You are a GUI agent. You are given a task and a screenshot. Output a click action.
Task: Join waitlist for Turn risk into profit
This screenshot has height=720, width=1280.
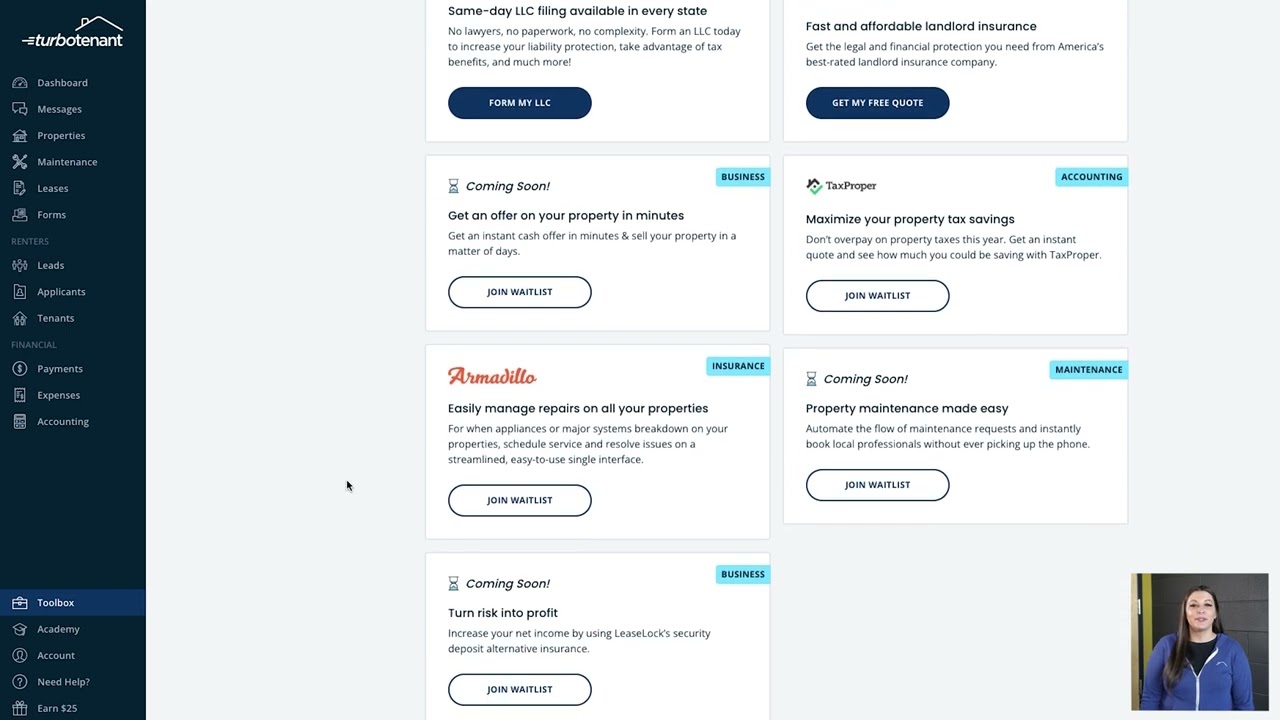click(520, 689)
